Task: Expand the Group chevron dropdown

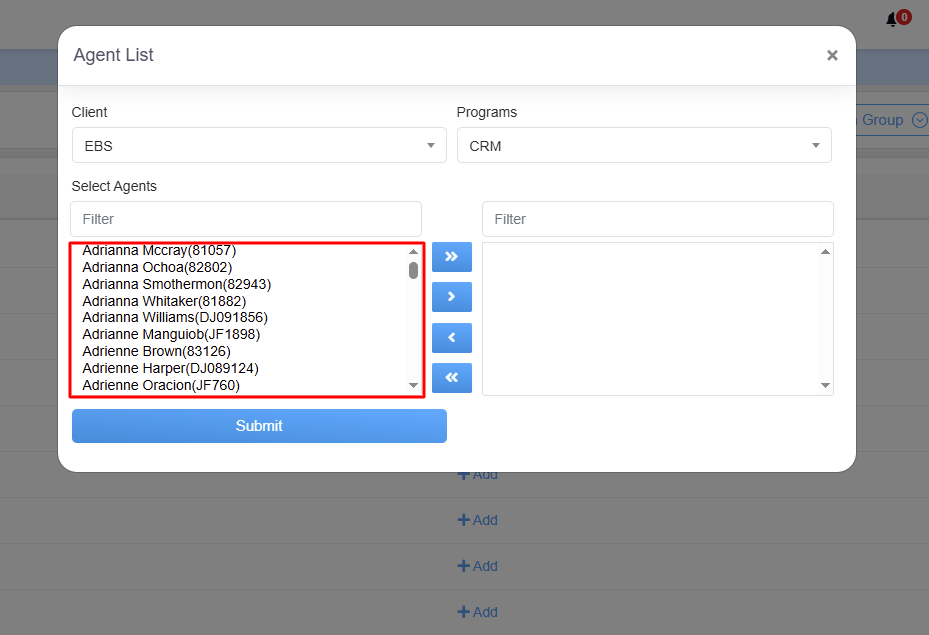Action: click(x=919, y=120)
